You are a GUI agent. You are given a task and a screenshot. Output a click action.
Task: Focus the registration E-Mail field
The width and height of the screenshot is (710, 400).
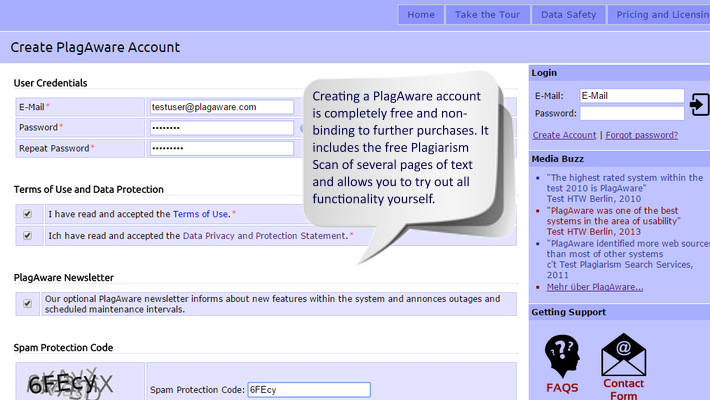[x=222, y=107]
